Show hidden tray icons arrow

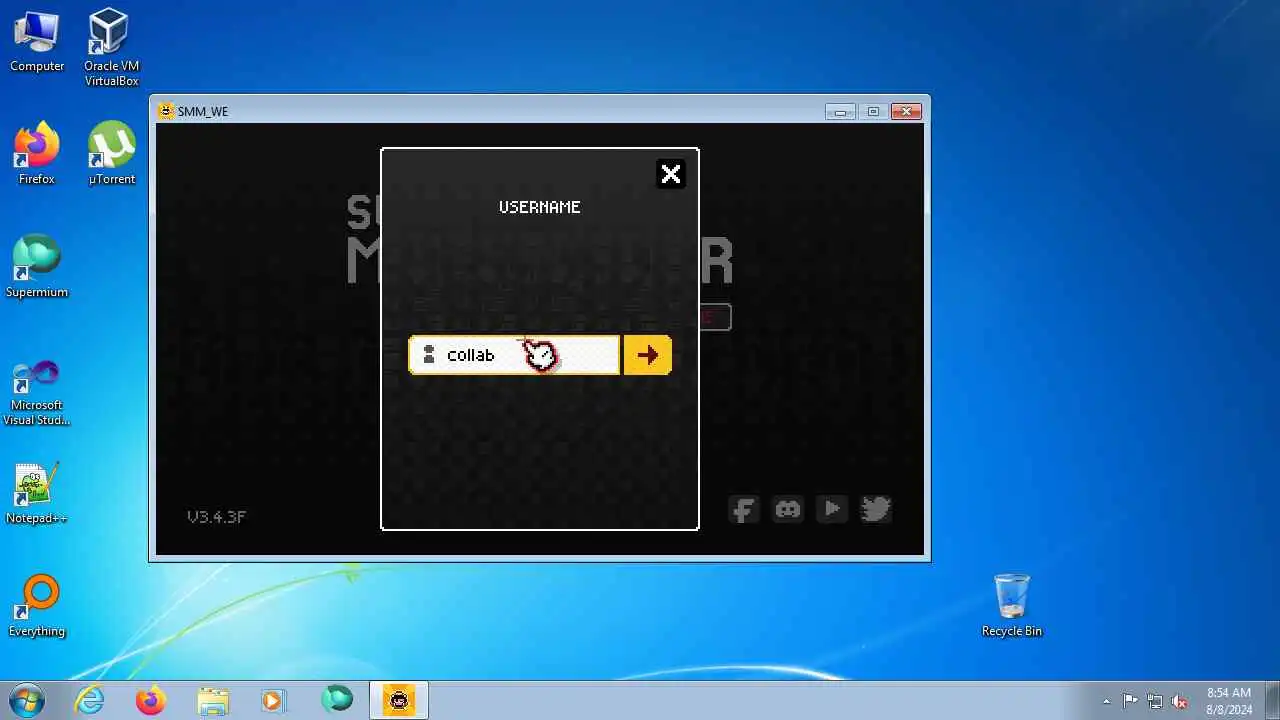tap(1106, 701)
